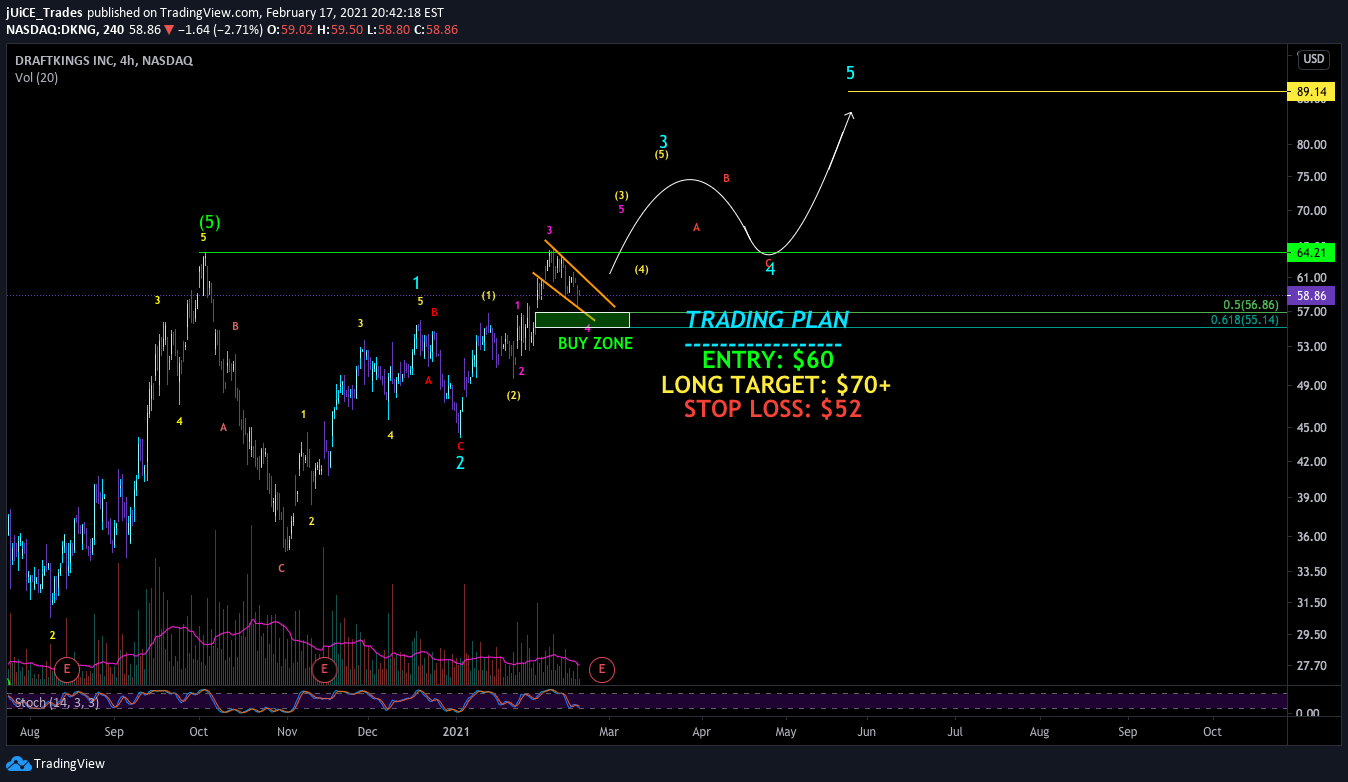This screenshot has width=1348, height=782.
Task: Click the LONG TARGET: $70+ text
Action: 775,384
